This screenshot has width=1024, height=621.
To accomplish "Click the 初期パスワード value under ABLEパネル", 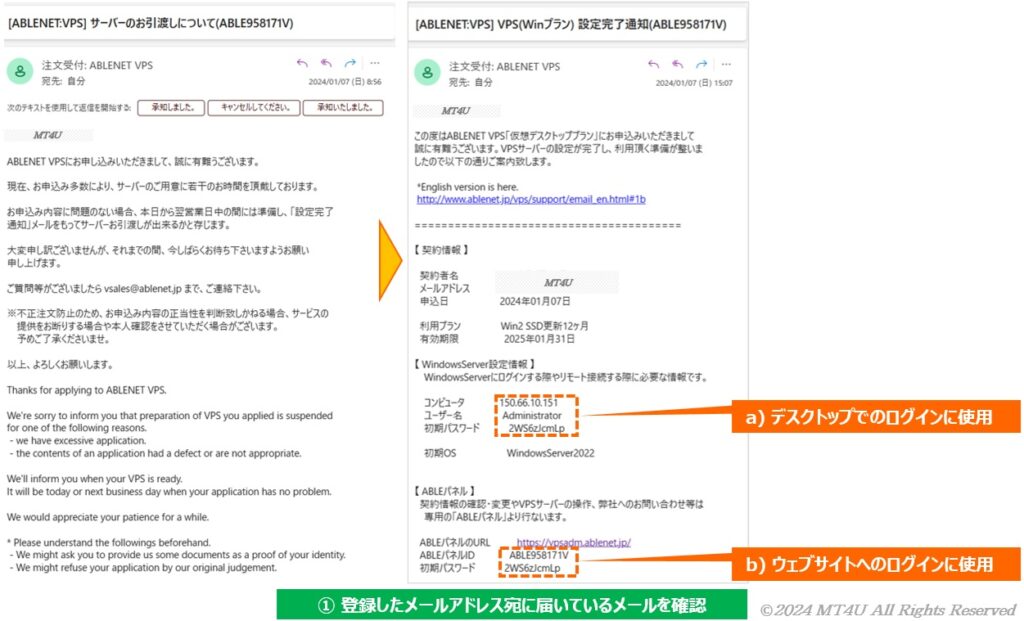I will pos(532,568).
